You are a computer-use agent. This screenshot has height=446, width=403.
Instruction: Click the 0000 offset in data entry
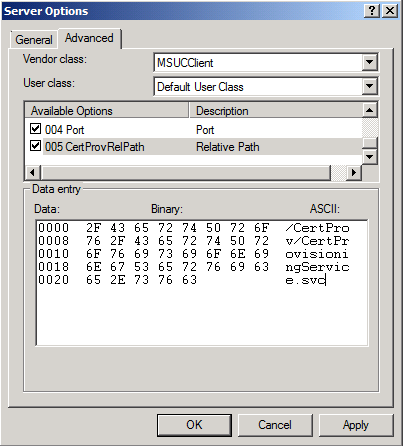(x=53, y=228)
